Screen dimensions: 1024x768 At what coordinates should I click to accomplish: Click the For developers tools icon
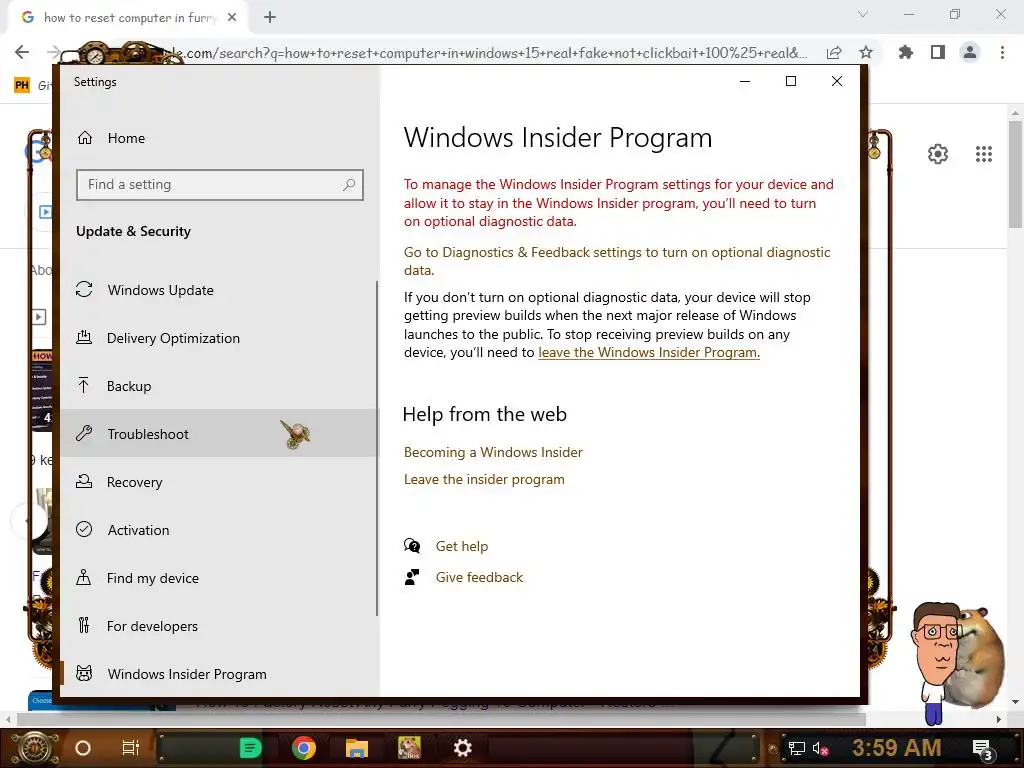coord(84,626)
